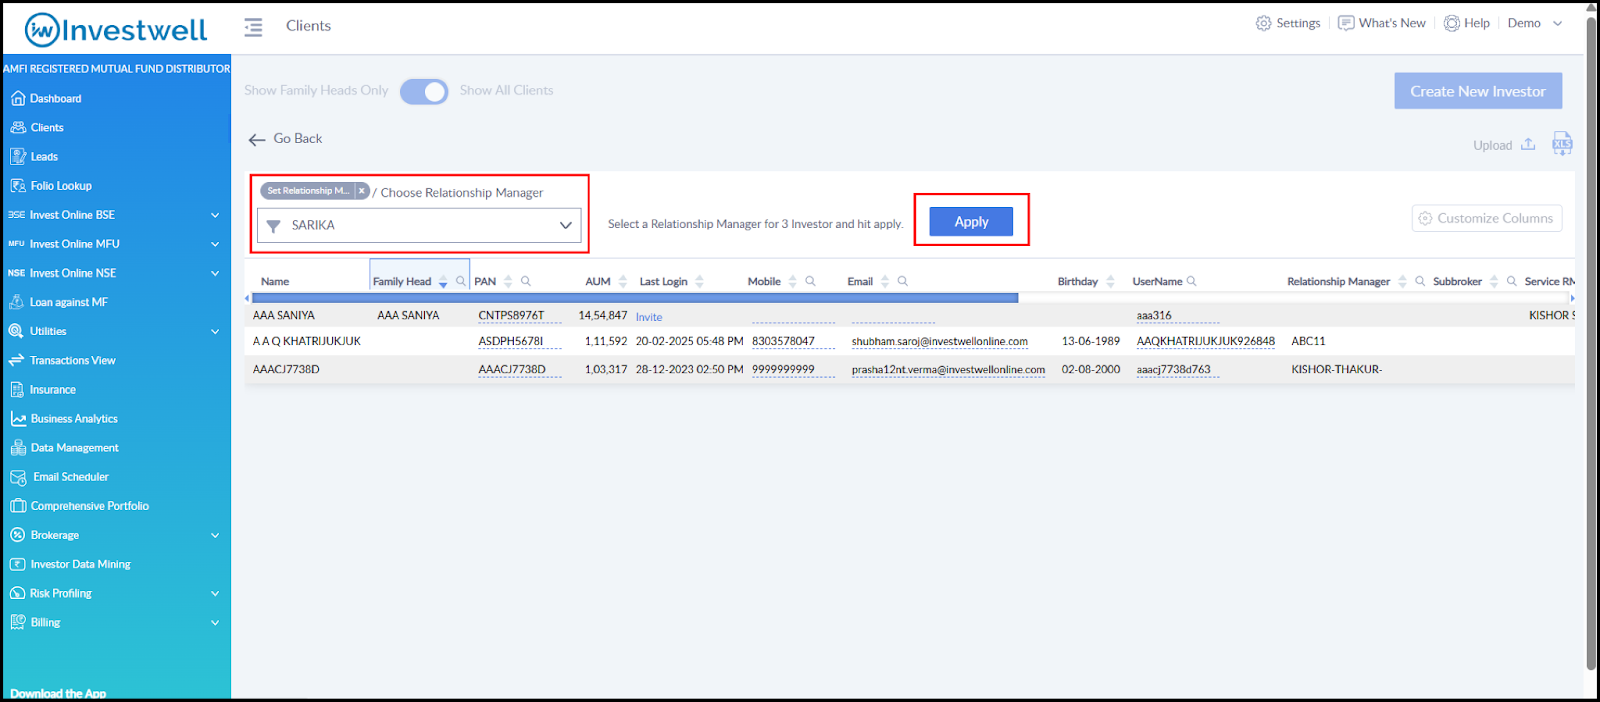Expand the Billing menu
The height and width of the screenshot is (702, 1600).
point(215,622)
